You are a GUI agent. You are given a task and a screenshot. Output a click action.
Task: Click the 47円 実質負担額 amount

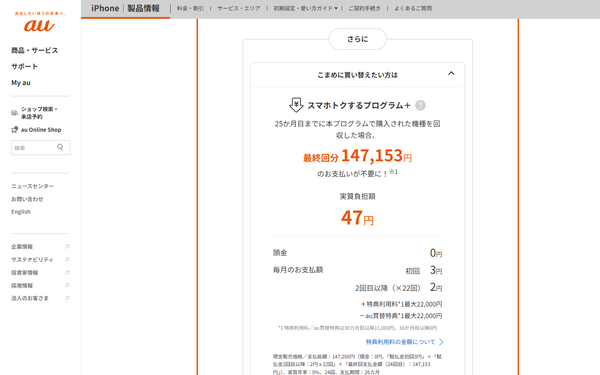tap(357, 218)
